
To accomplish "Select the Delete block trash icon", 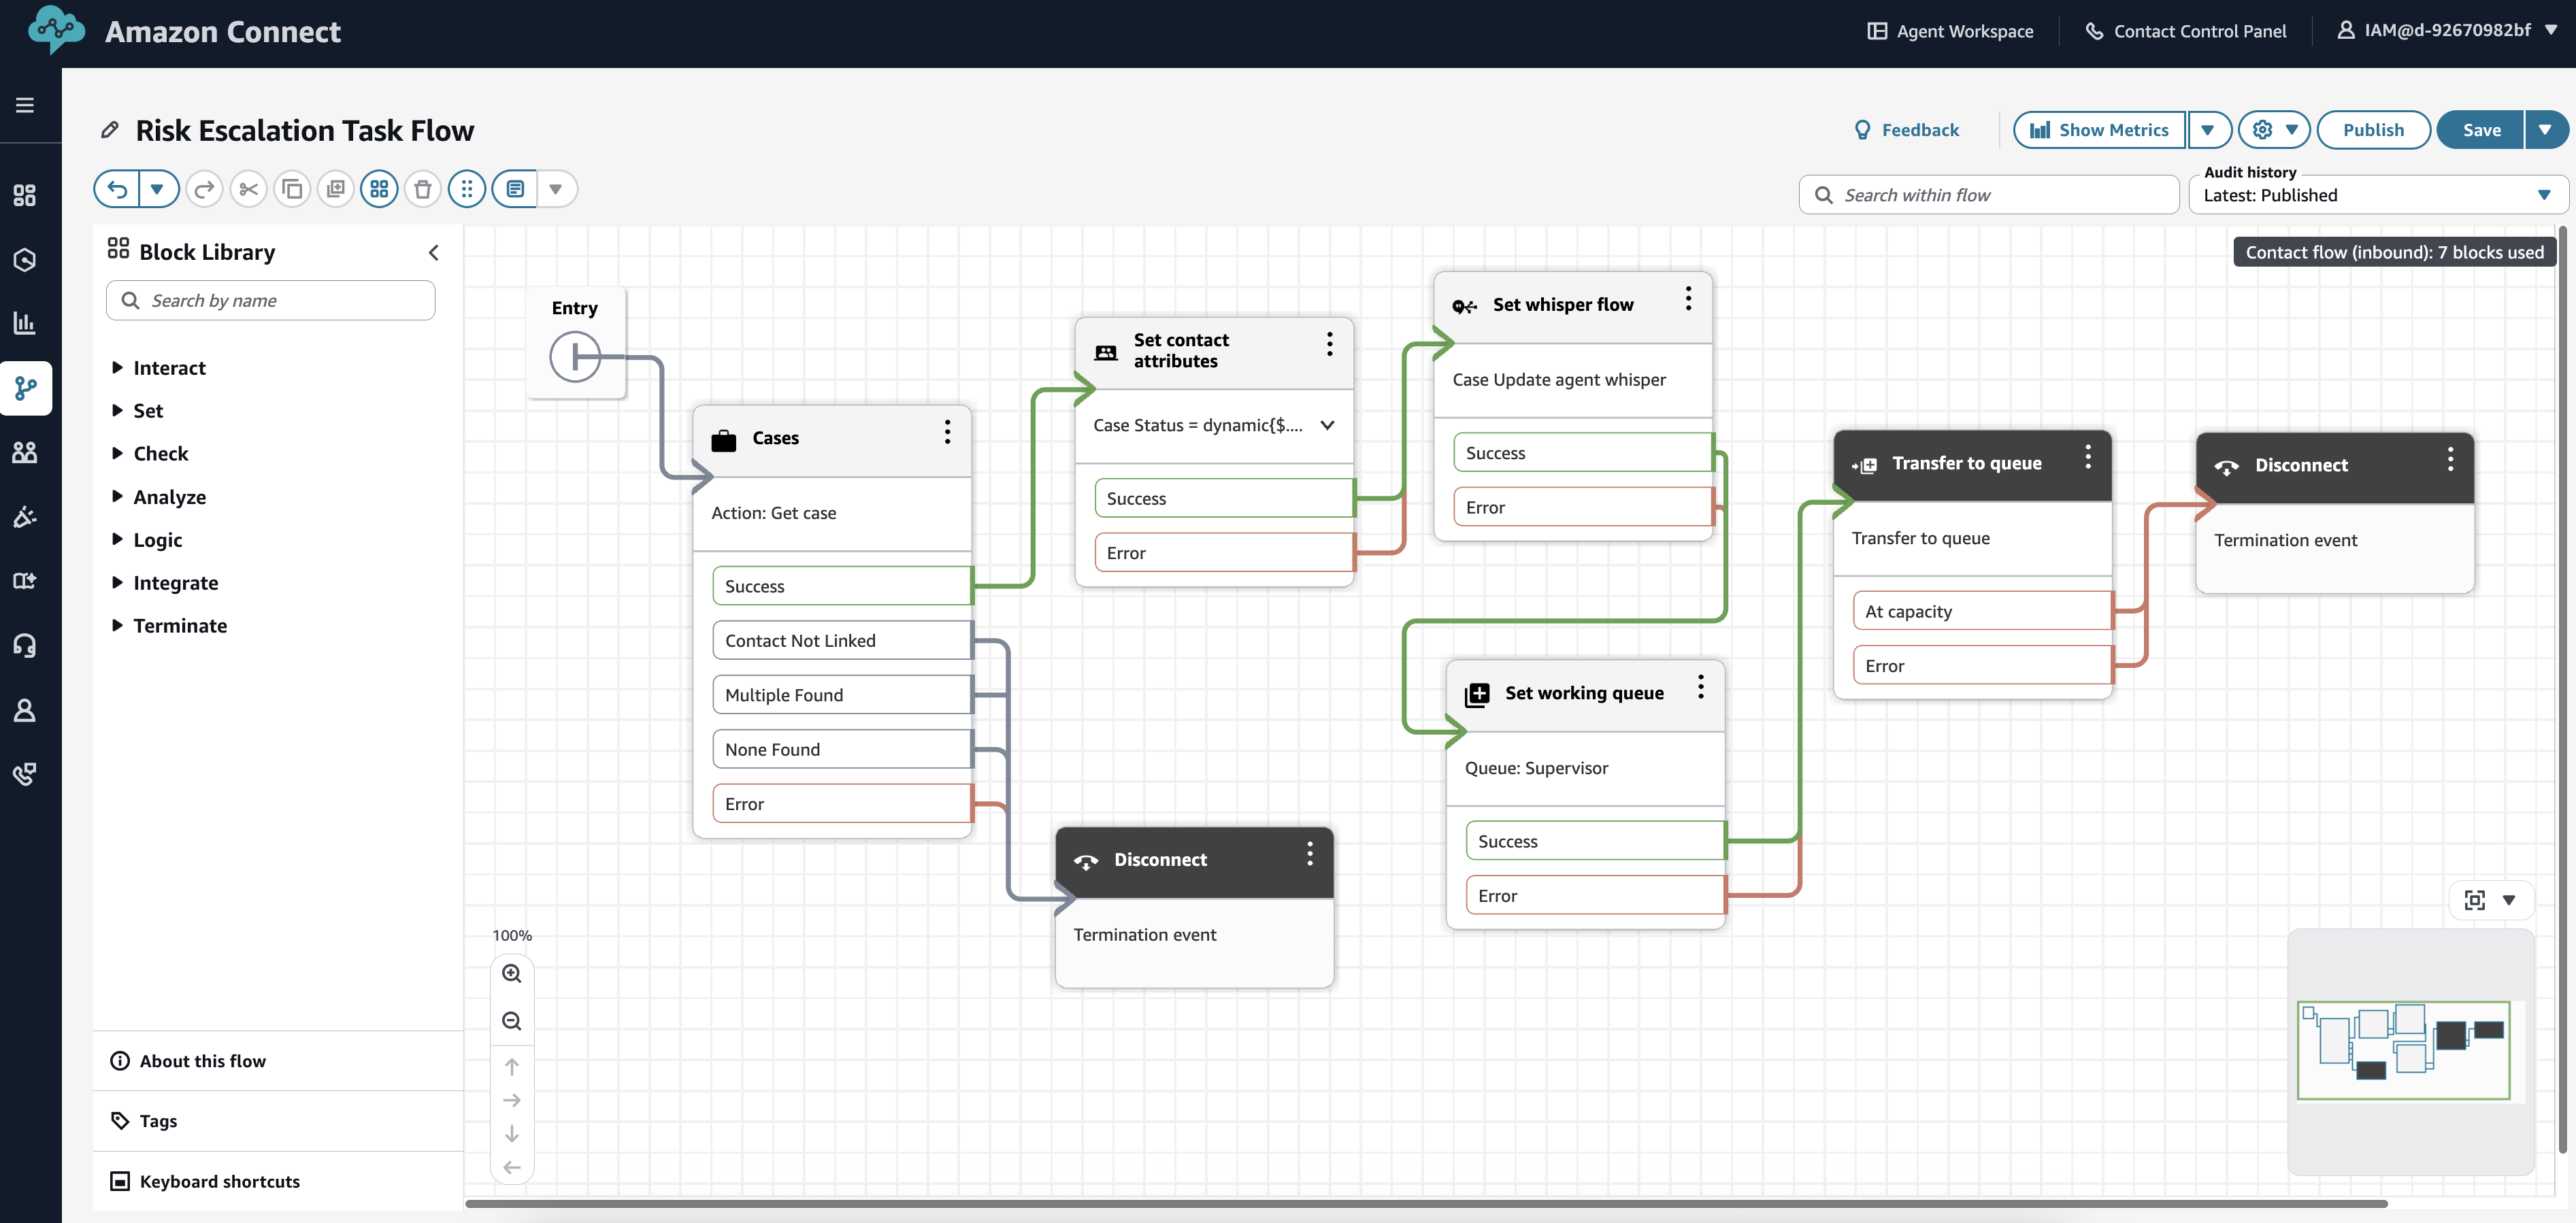I will pyautogui.click(x=423, y=188).
